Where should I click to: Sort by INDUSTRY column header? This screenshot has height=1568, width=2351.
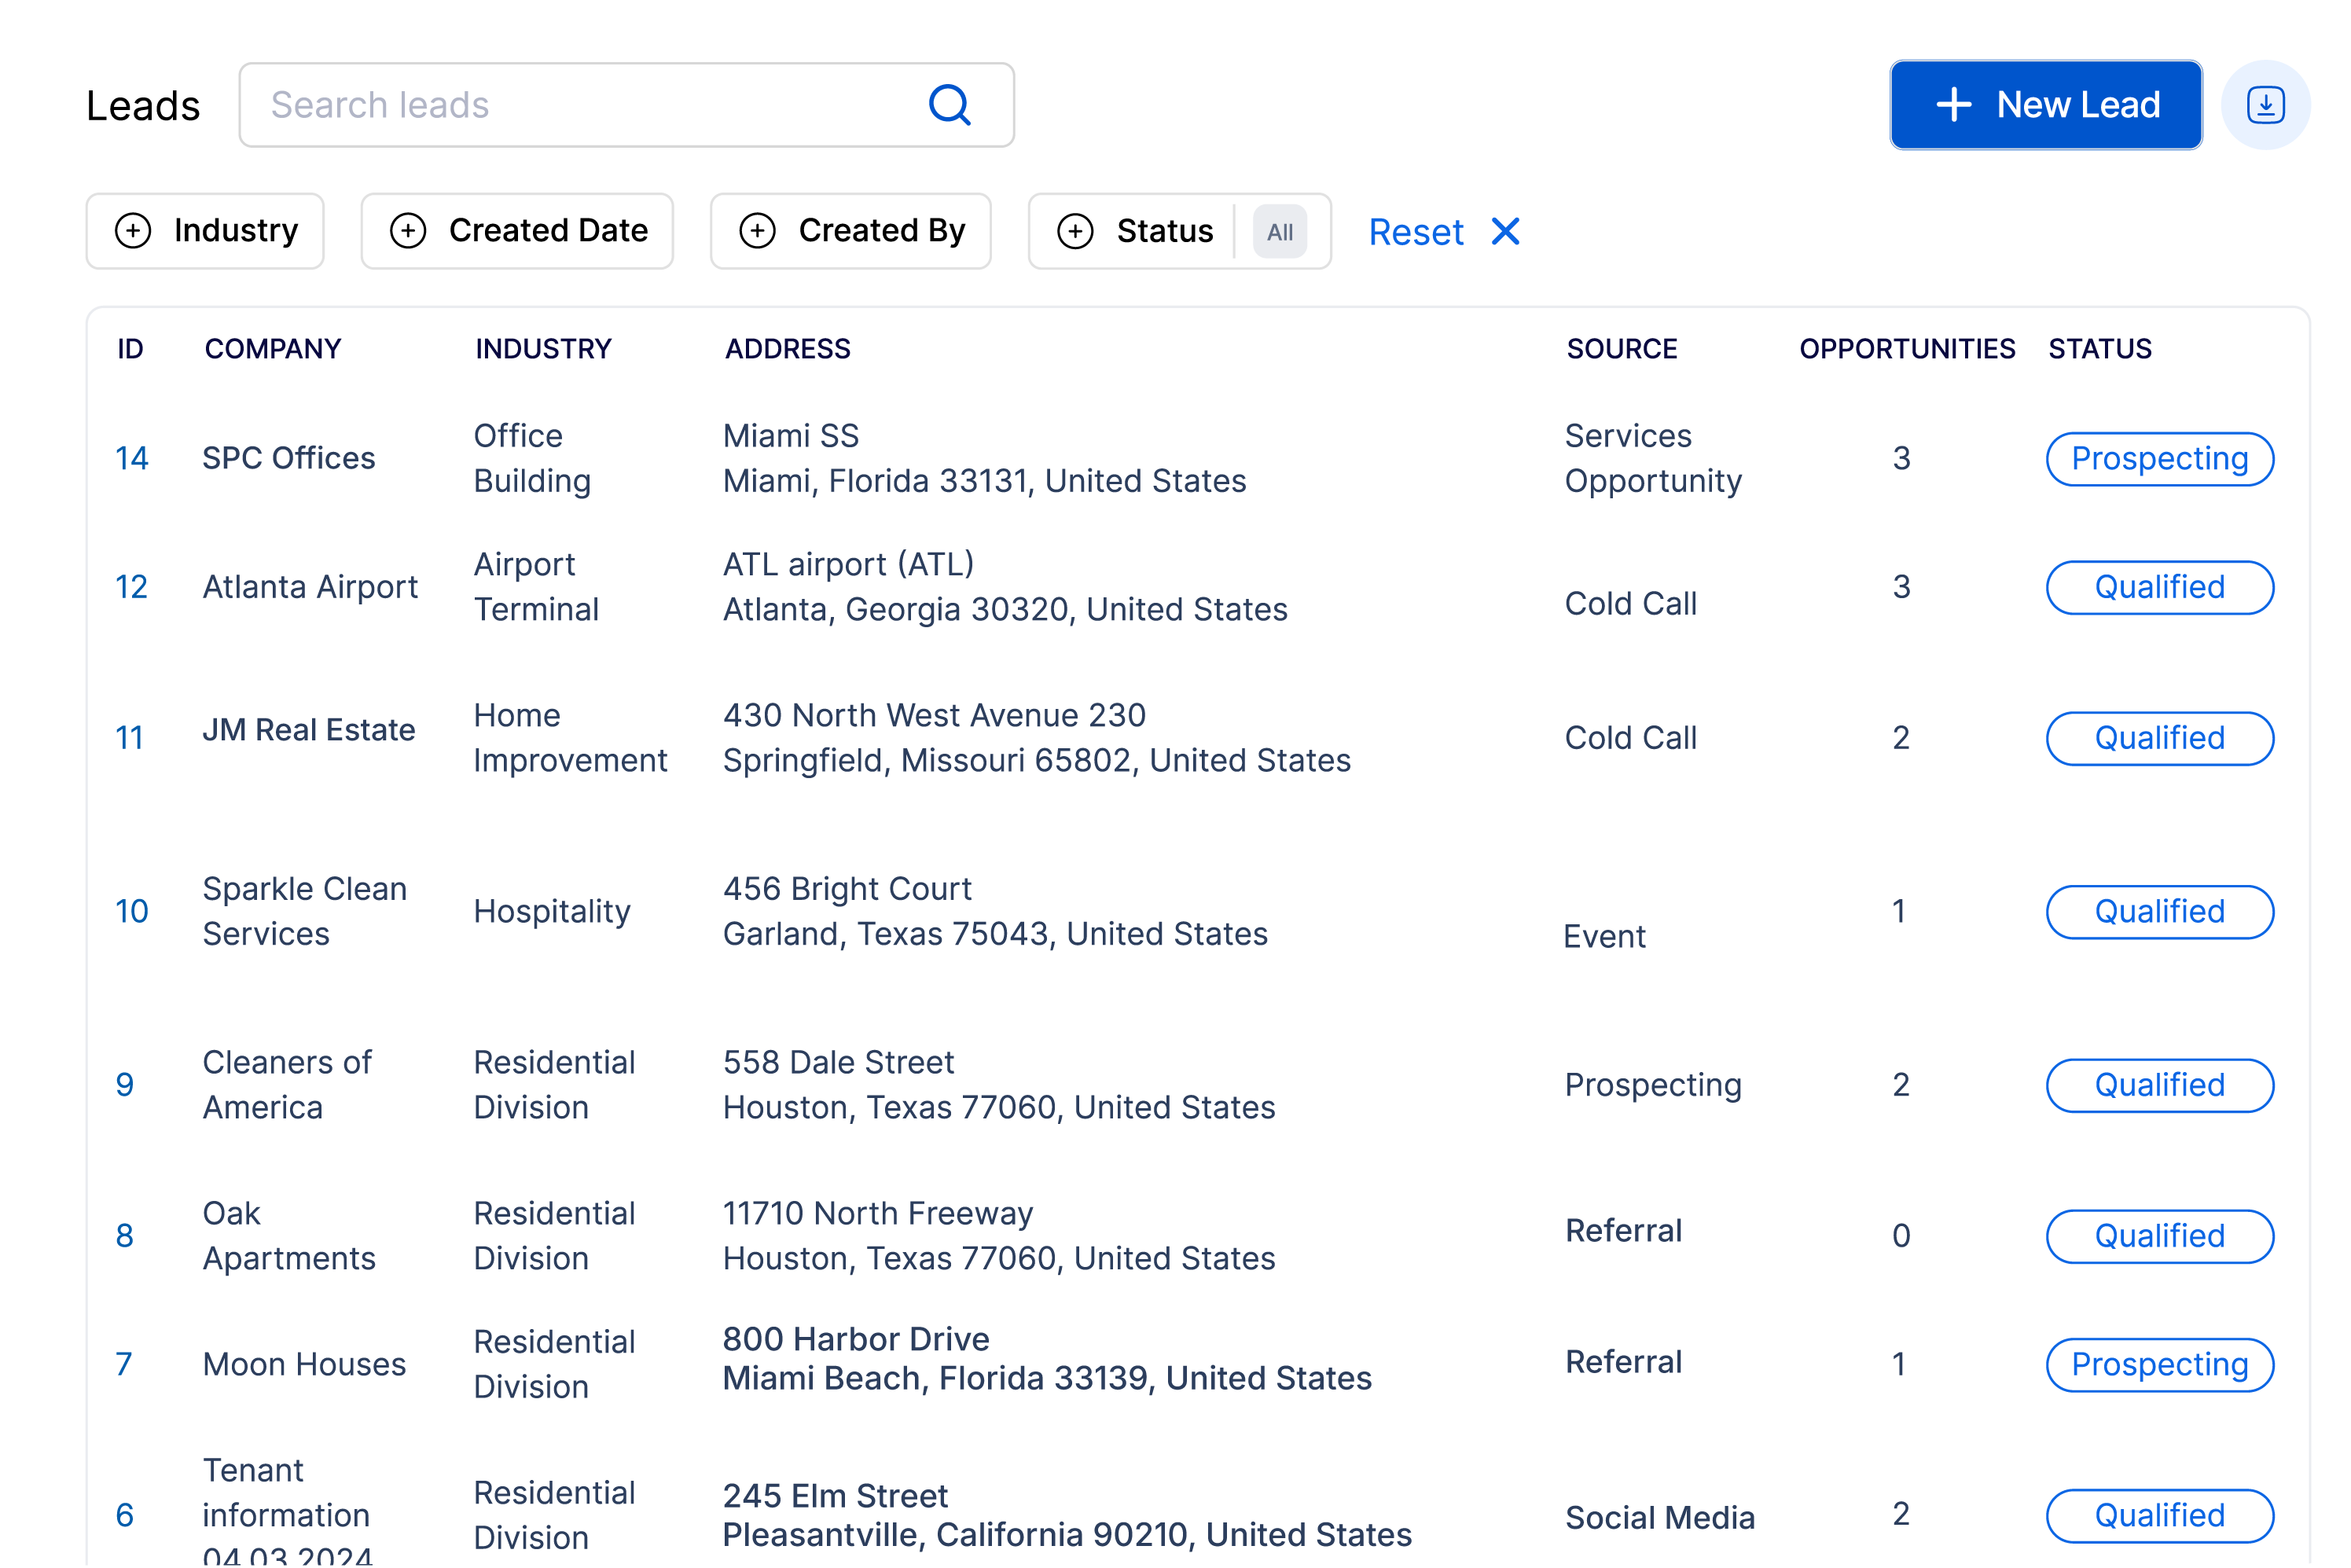[x=543, y=349]
